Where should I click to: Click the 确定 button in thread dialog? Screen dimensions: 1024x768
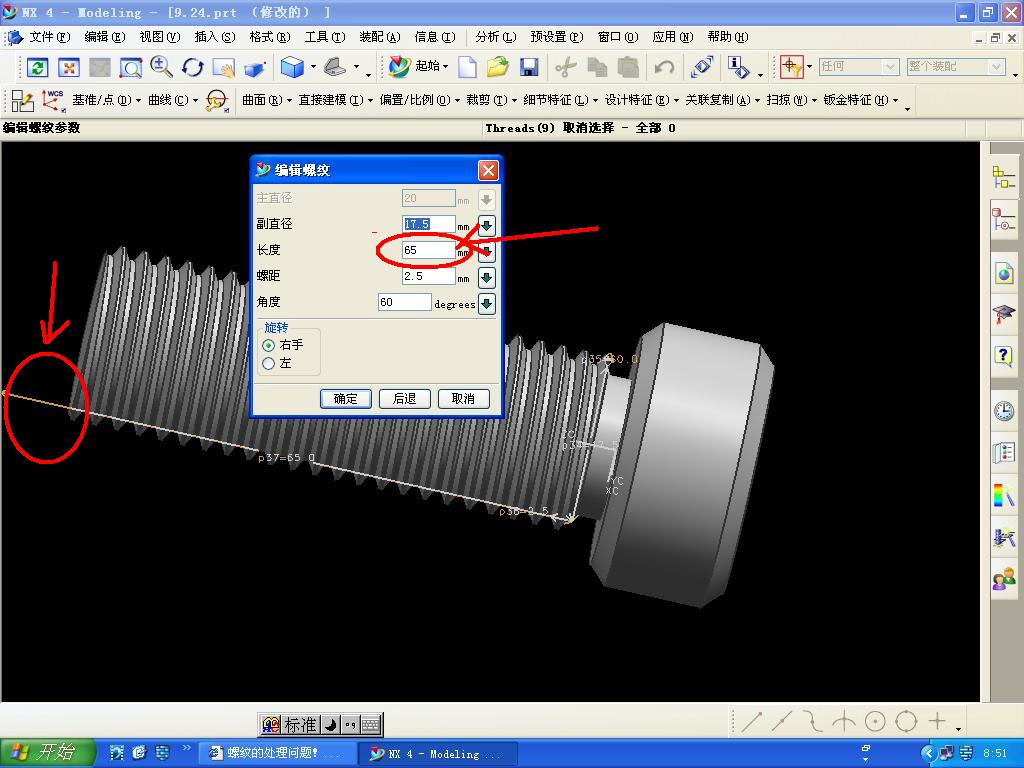pos(345,399)
